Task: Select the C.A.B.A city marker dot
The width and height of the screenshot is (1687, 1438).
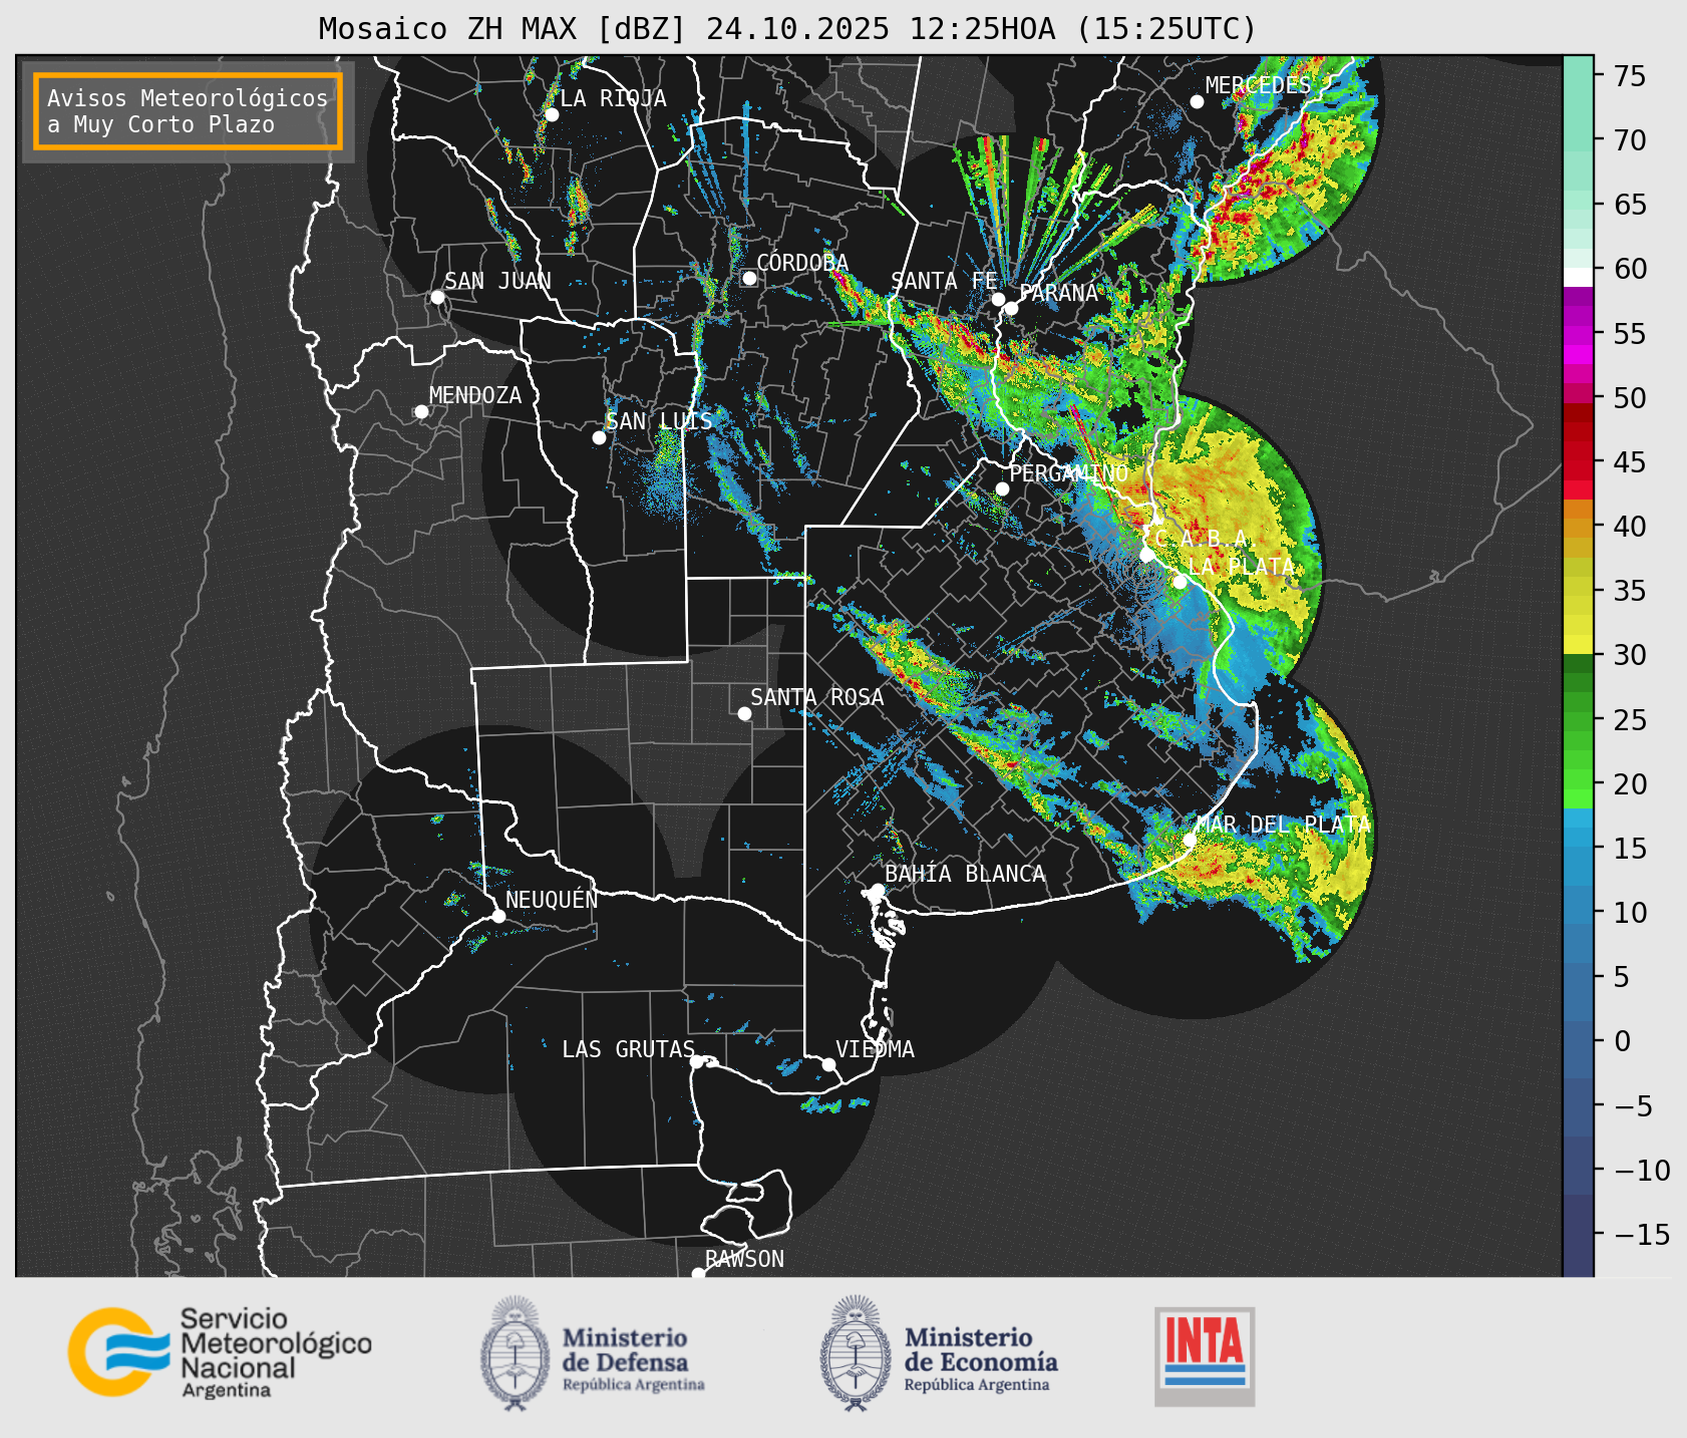Action: click(1147, 555)
